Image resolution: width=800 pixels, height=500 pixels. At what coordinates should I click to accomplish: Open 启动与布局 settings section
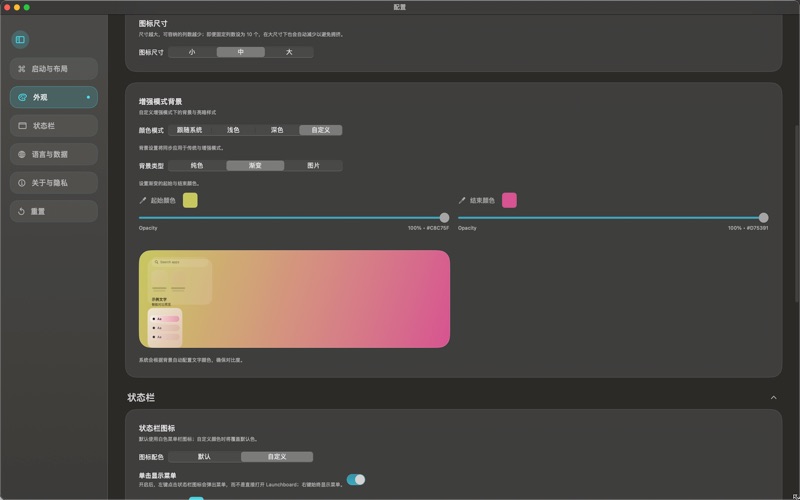54,68
